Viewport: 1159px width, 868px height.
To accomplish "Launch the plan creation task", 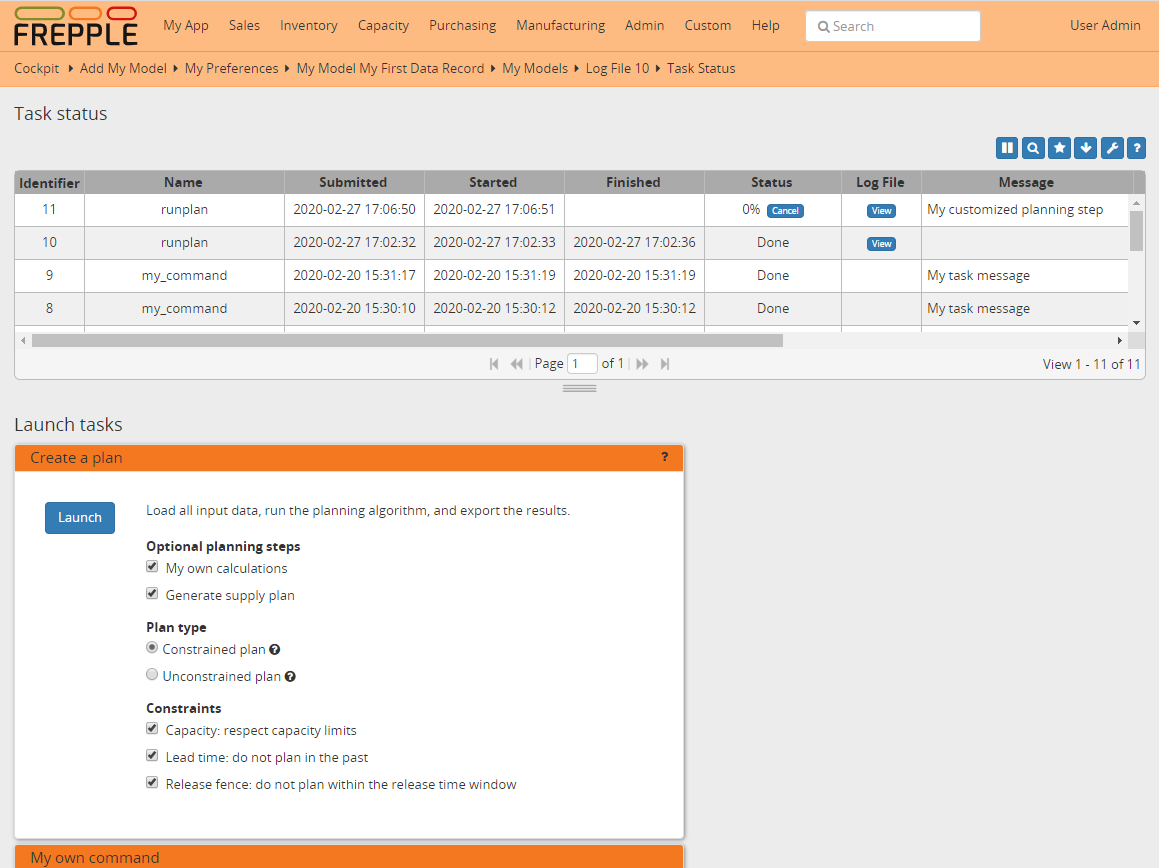I will [x=79, y=518].
